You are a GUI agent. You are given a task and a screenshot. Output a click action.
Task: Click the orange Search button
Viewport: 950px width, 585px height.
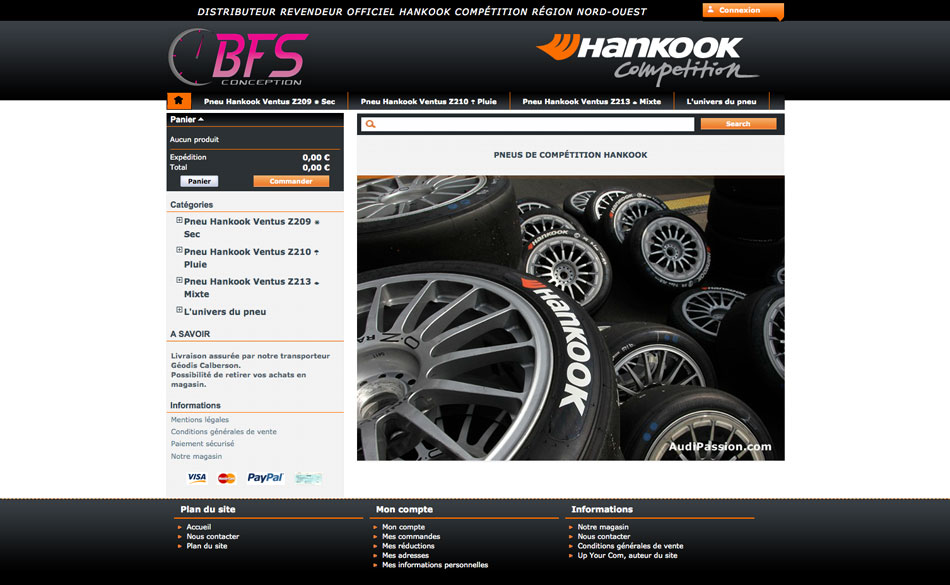[x=738, y=124]
